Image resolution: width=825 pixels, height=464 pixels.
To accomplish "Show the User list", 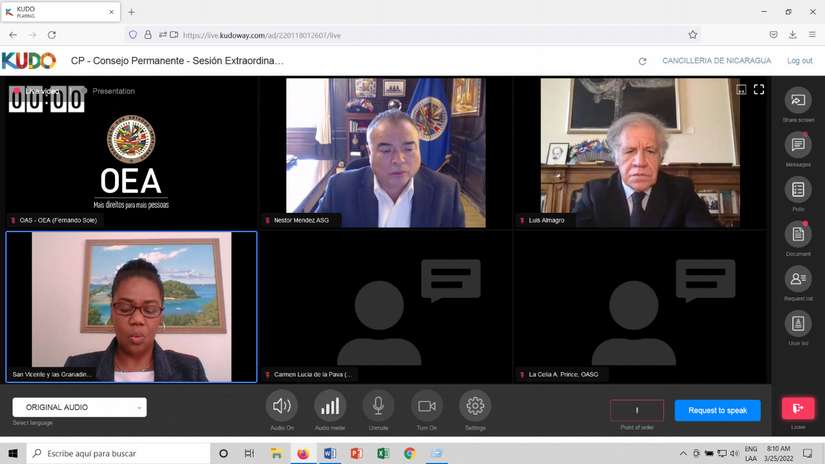I will [798, 324].
